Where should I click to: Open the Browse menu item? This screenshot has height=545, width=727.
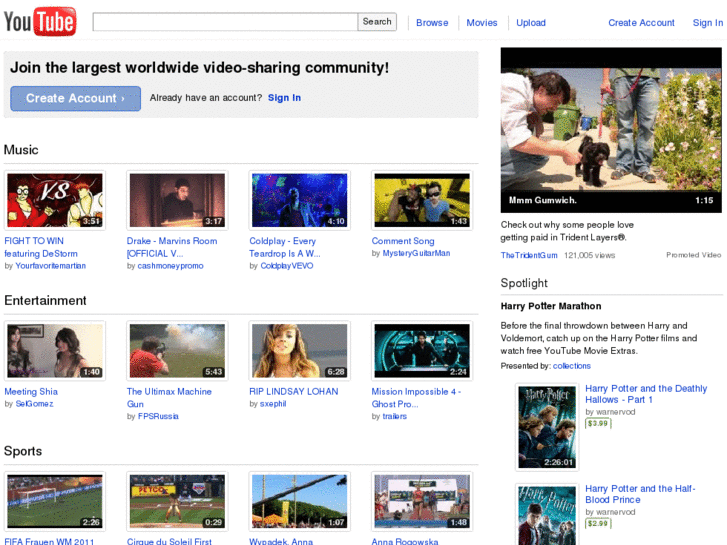pos(432,23)
